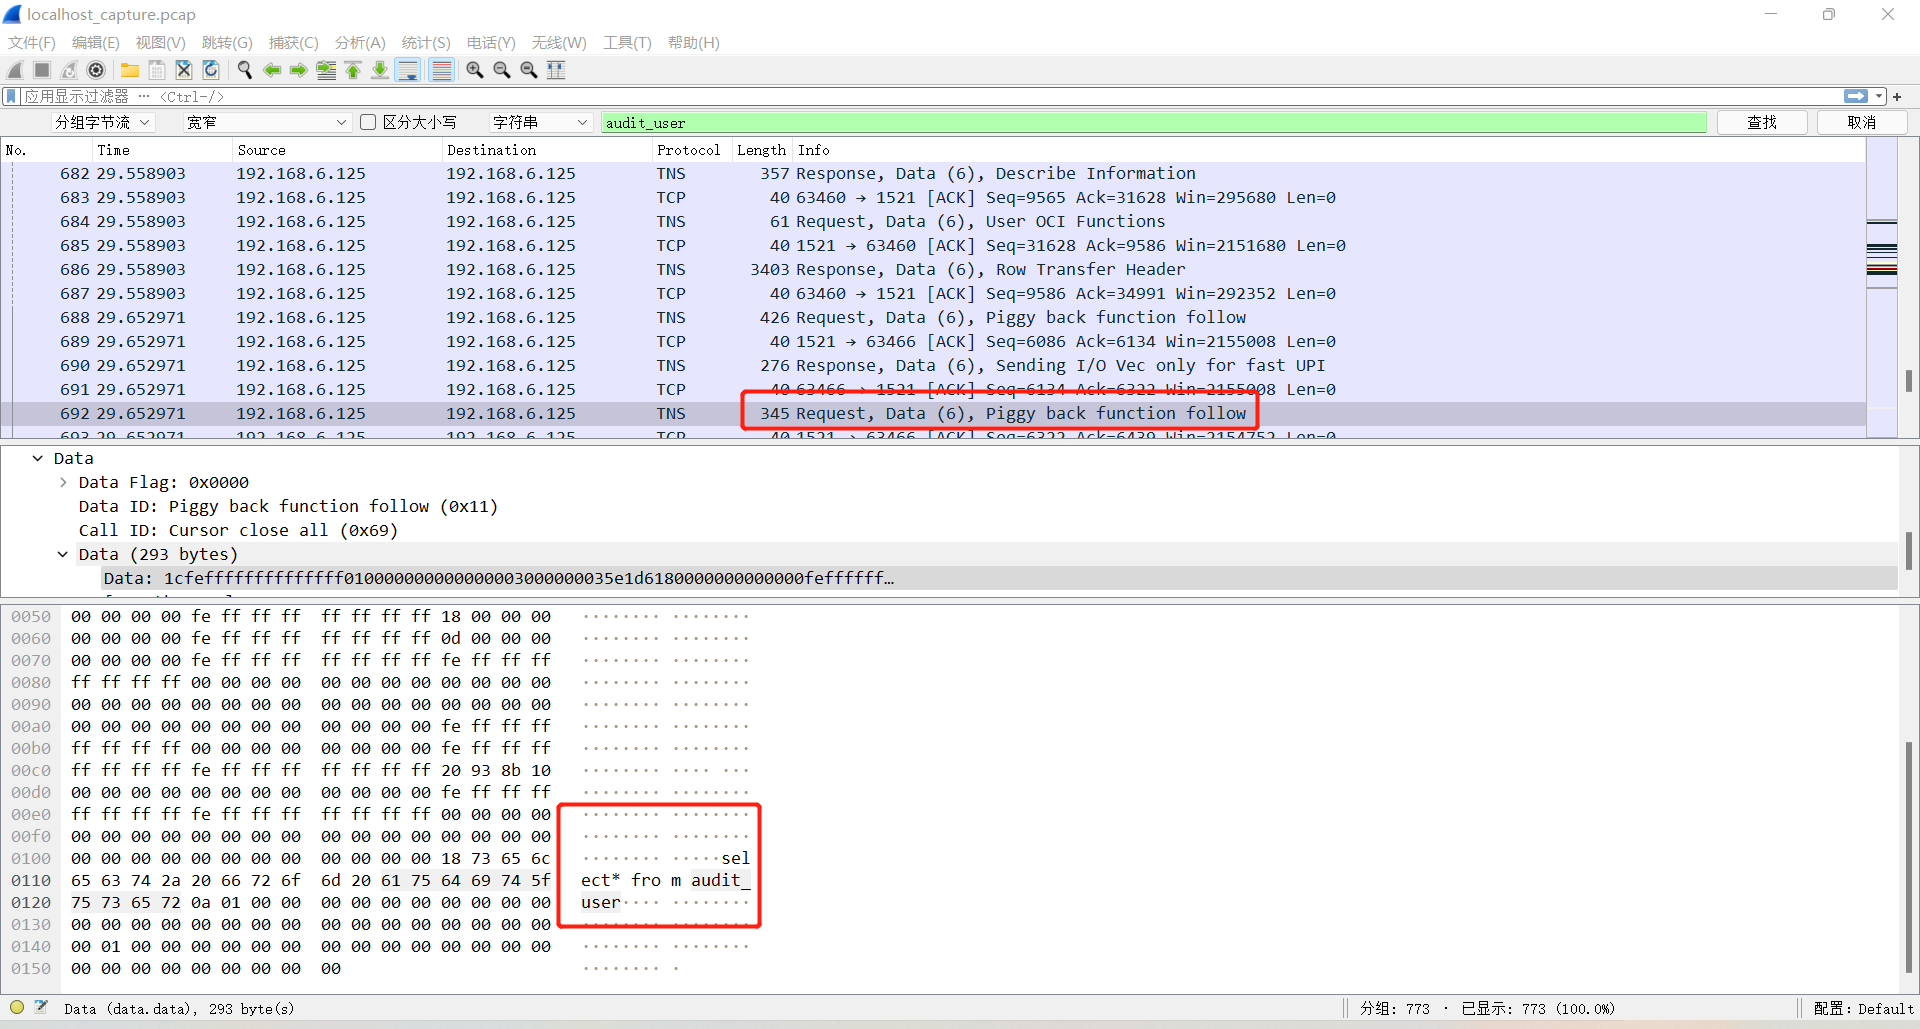The width and height of the screenshot is (1920, 1029).
Task: Toggle colorize packet list icon
Action: 441,70
